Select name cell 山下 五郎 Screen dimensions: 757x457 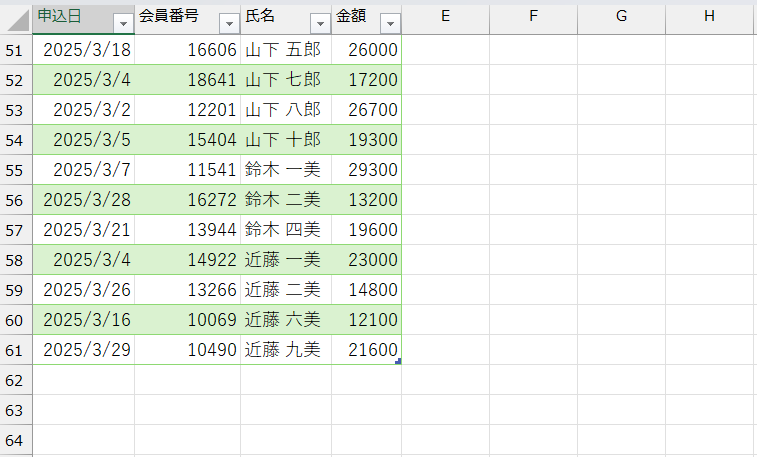point(286,50)
